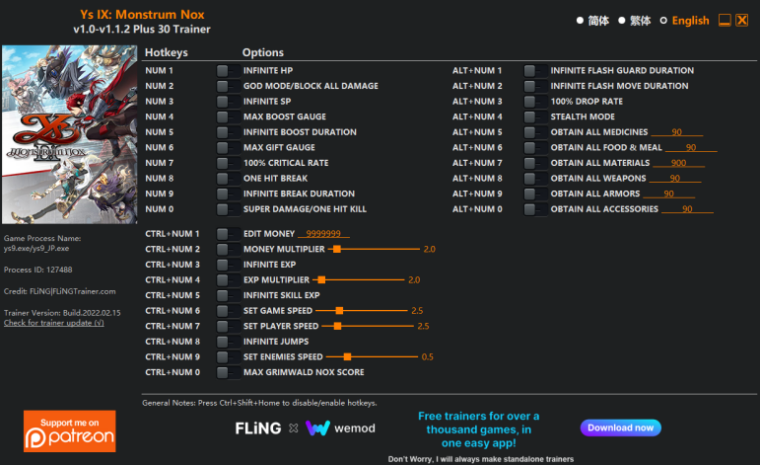Toggle Infinite Flash Guard Duration
760x465 pixels.
[x=535, y=71]
